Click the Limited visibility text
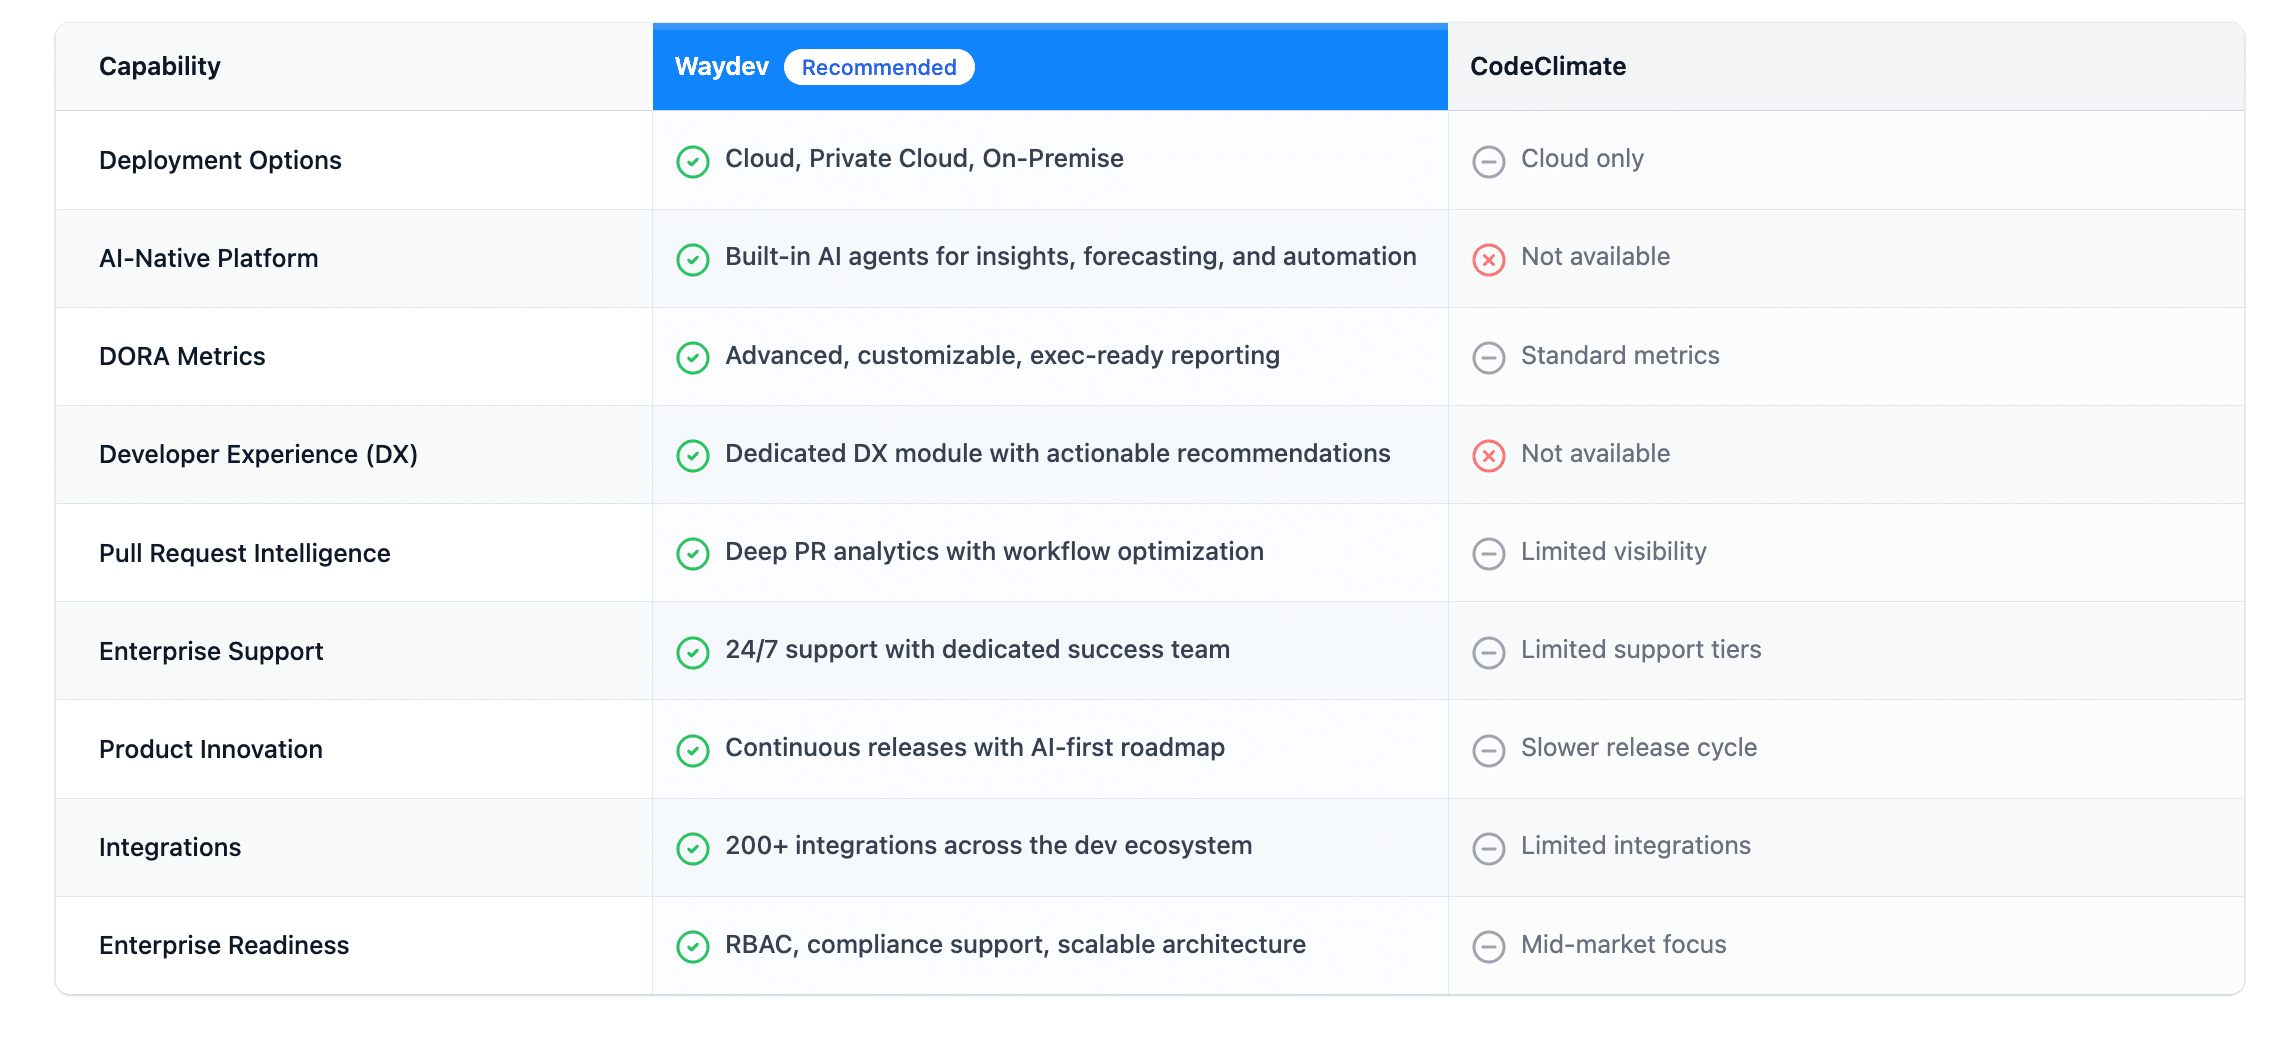The image size is (2286, 1046). (1613, 552)
